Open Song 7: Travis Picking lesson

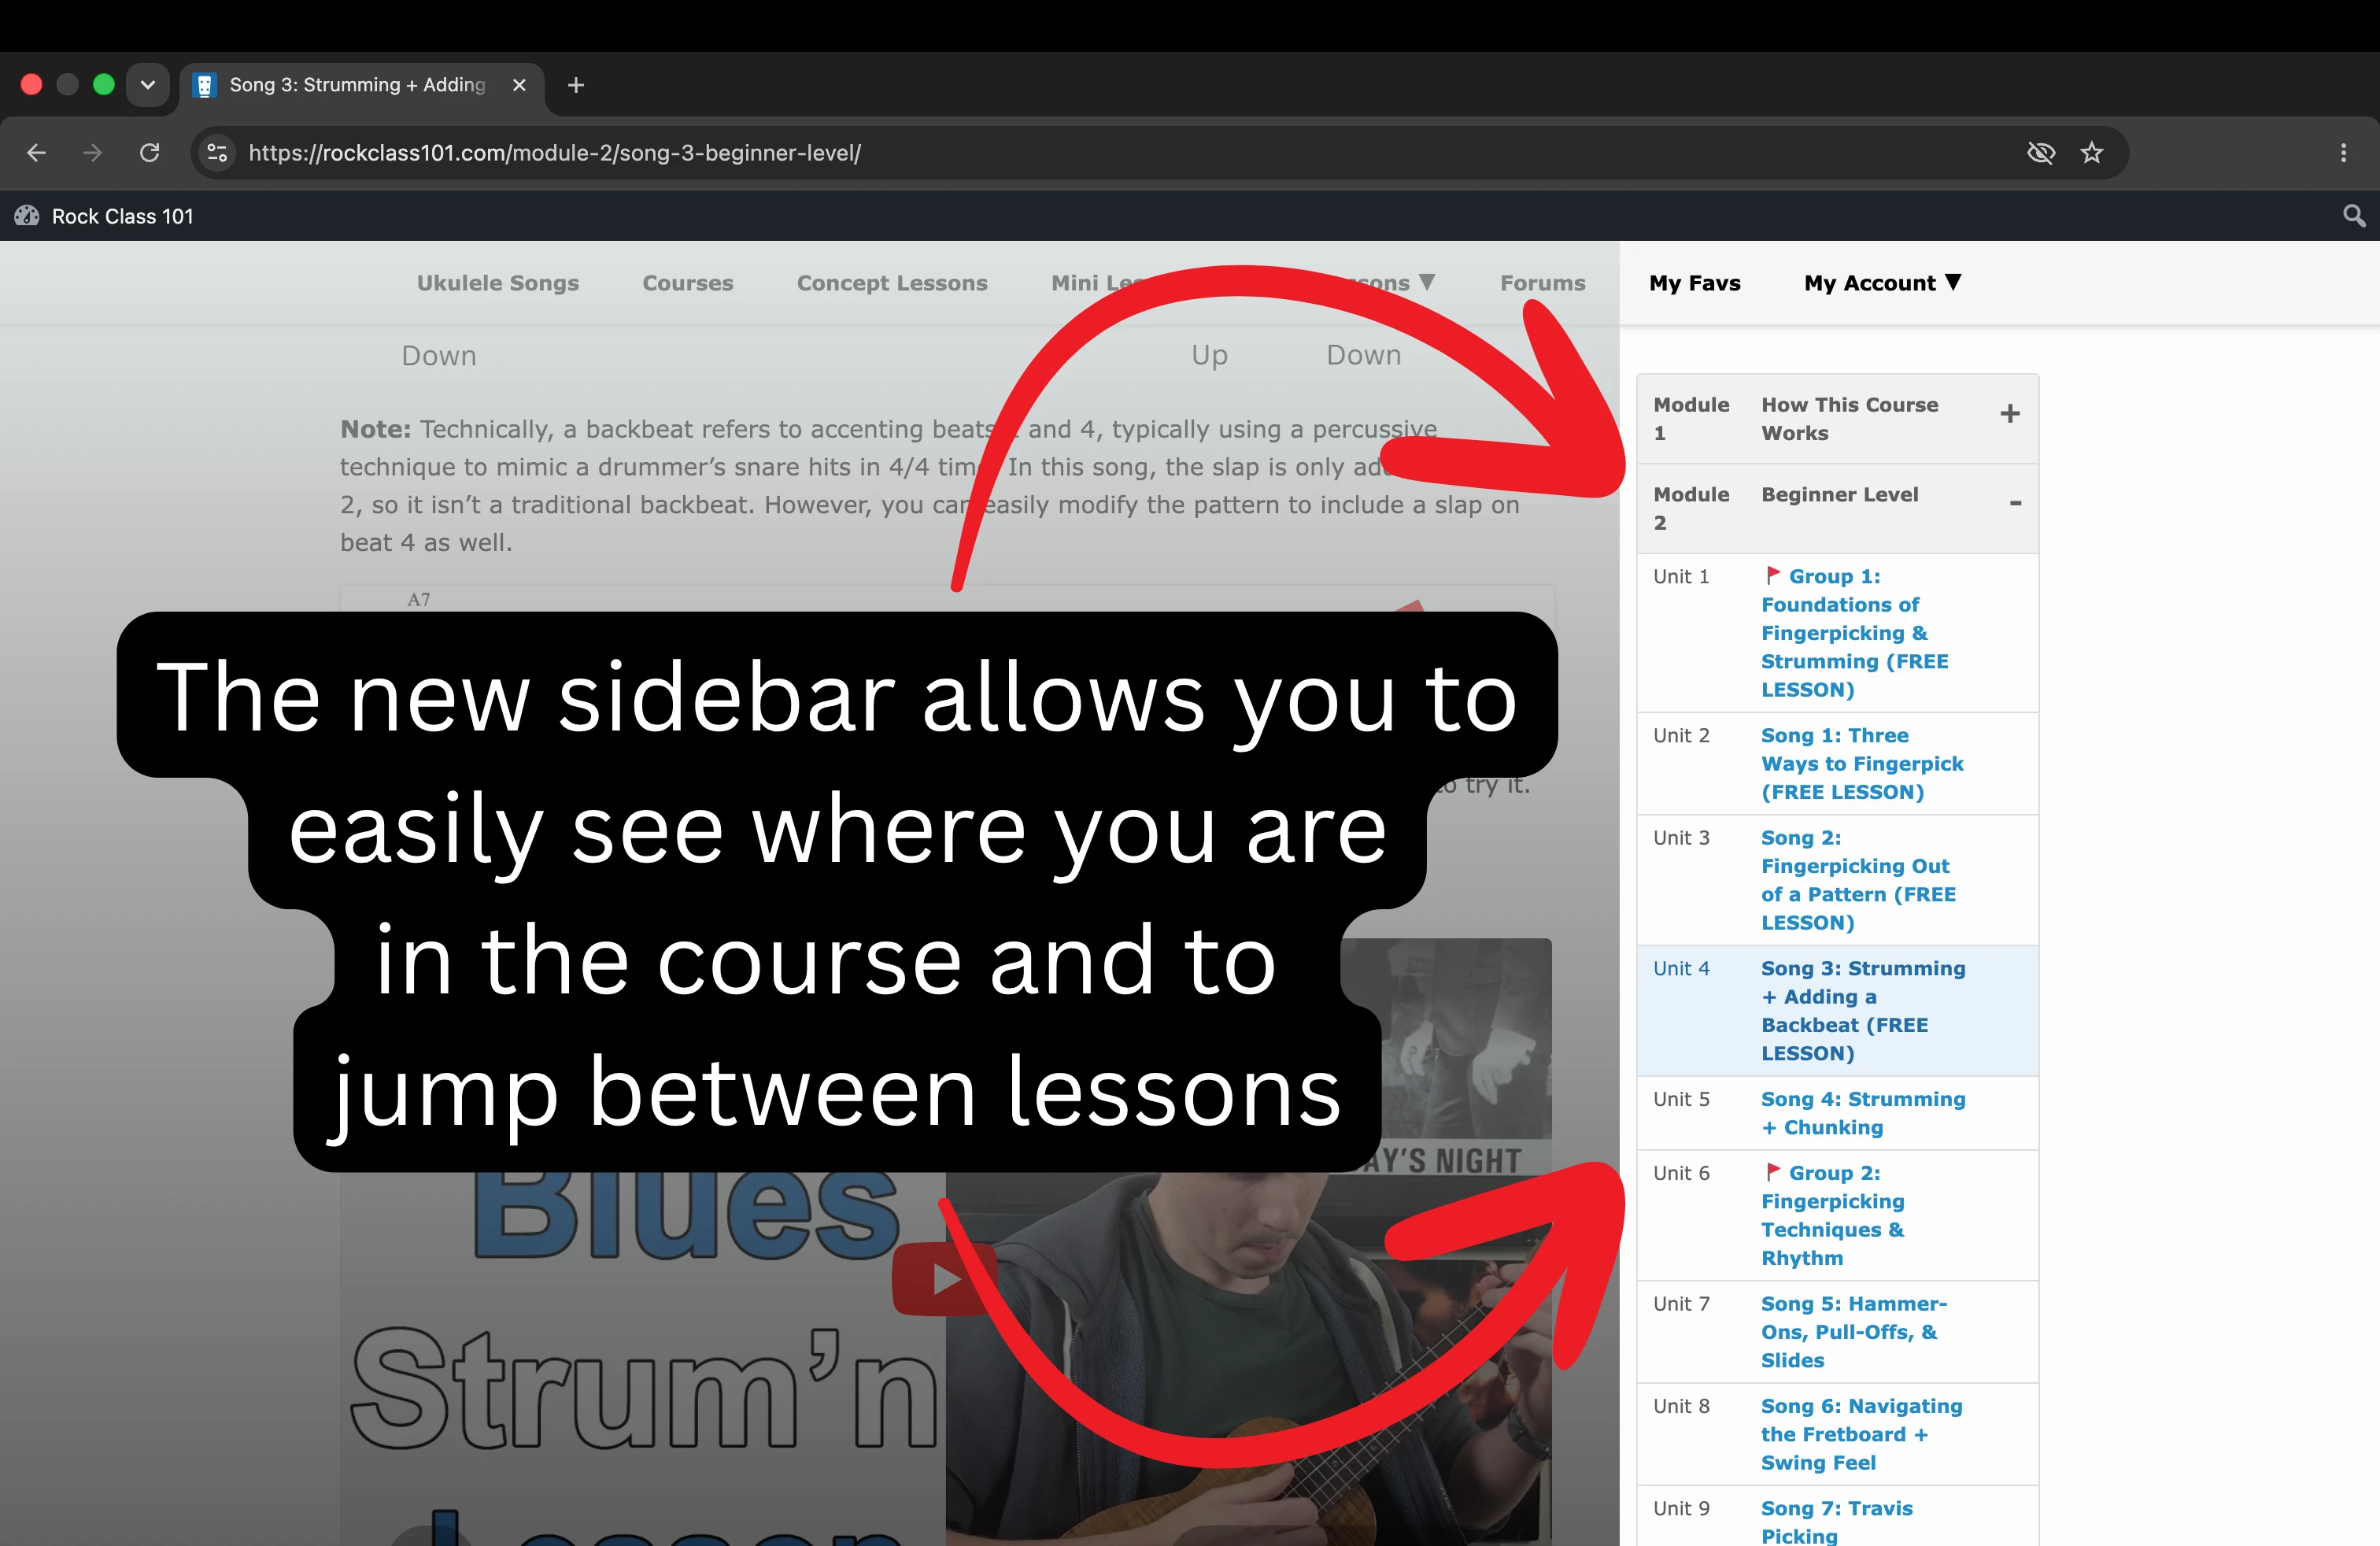(x=1836, y=1522)
